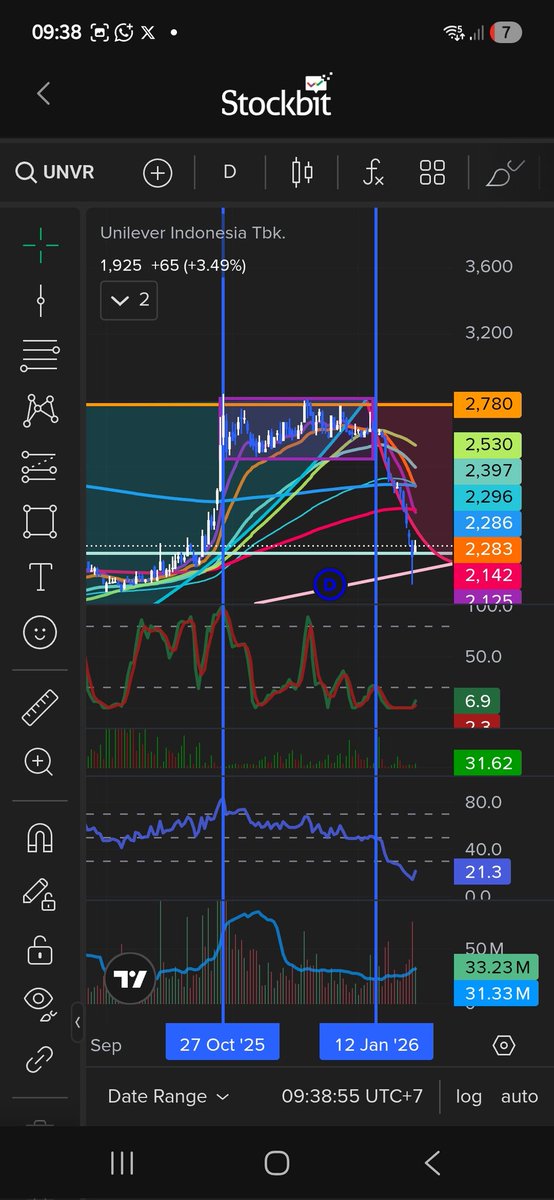This screenshot has height=1200, width=554.
Task: Tap the WhatsApp notification icon
Action: click(x=124, y=32)
